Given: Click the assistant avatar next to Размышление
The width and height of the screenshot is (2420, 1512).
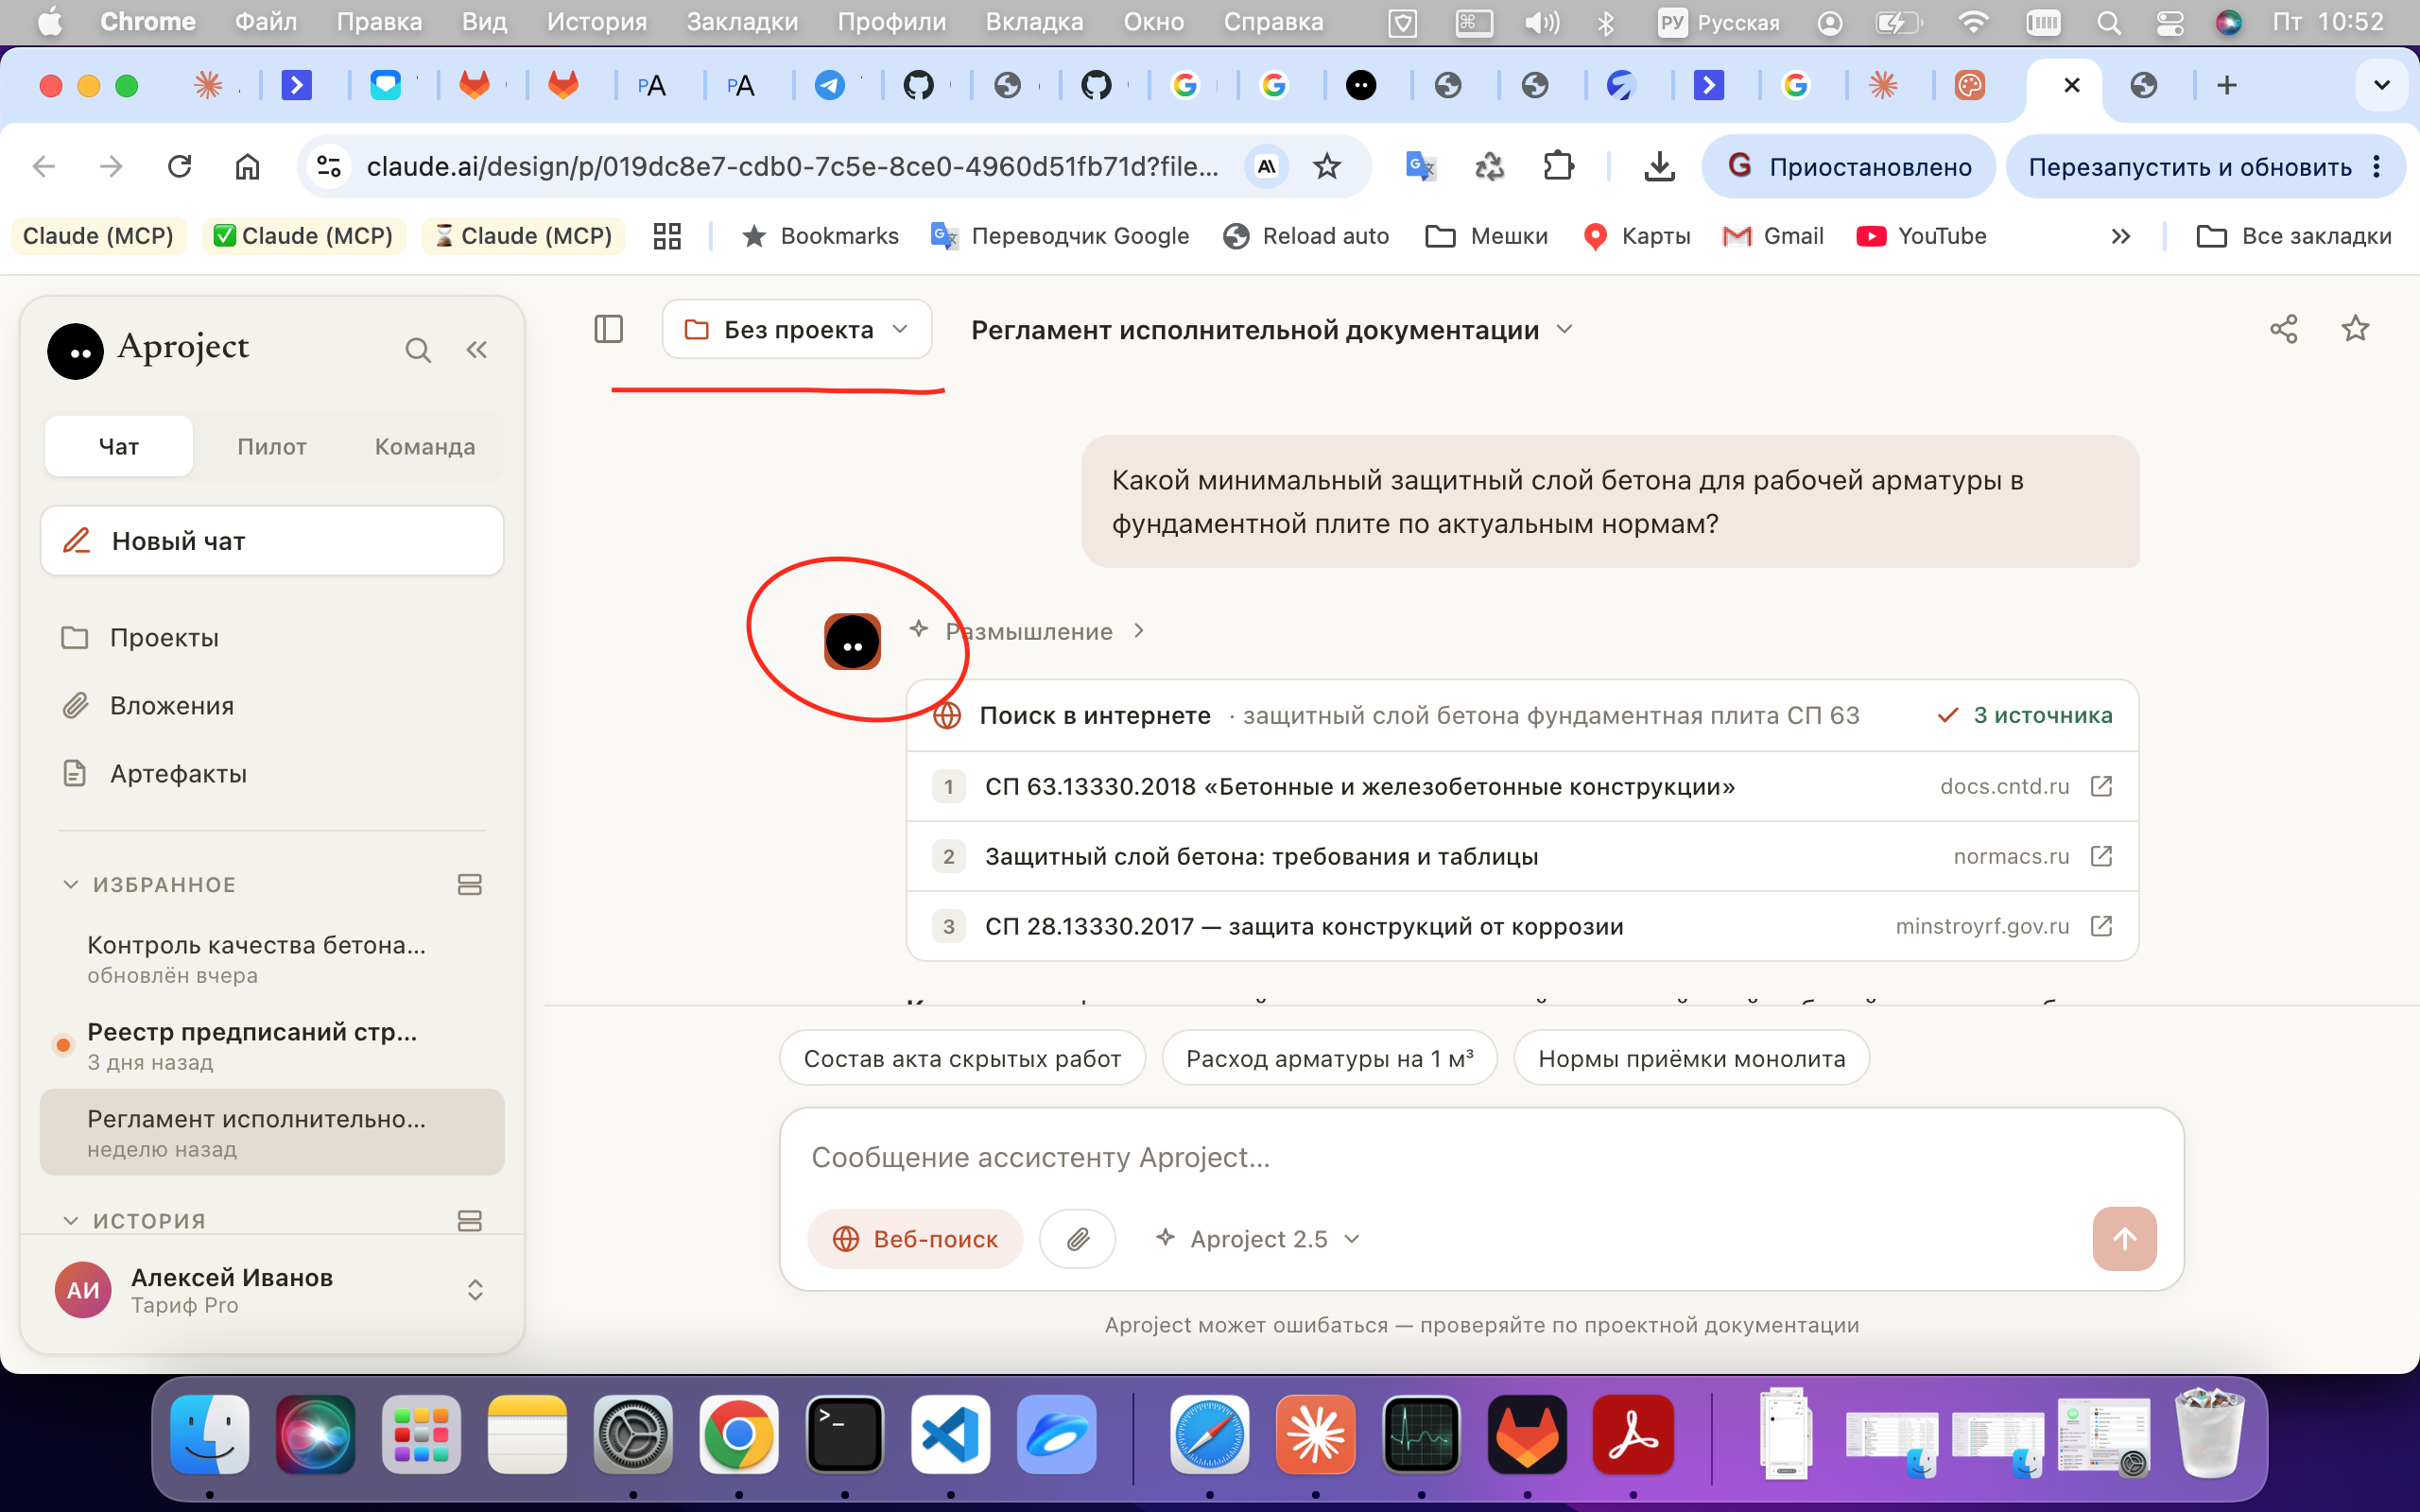Looking at the screenshot, I should click(852, 641).
